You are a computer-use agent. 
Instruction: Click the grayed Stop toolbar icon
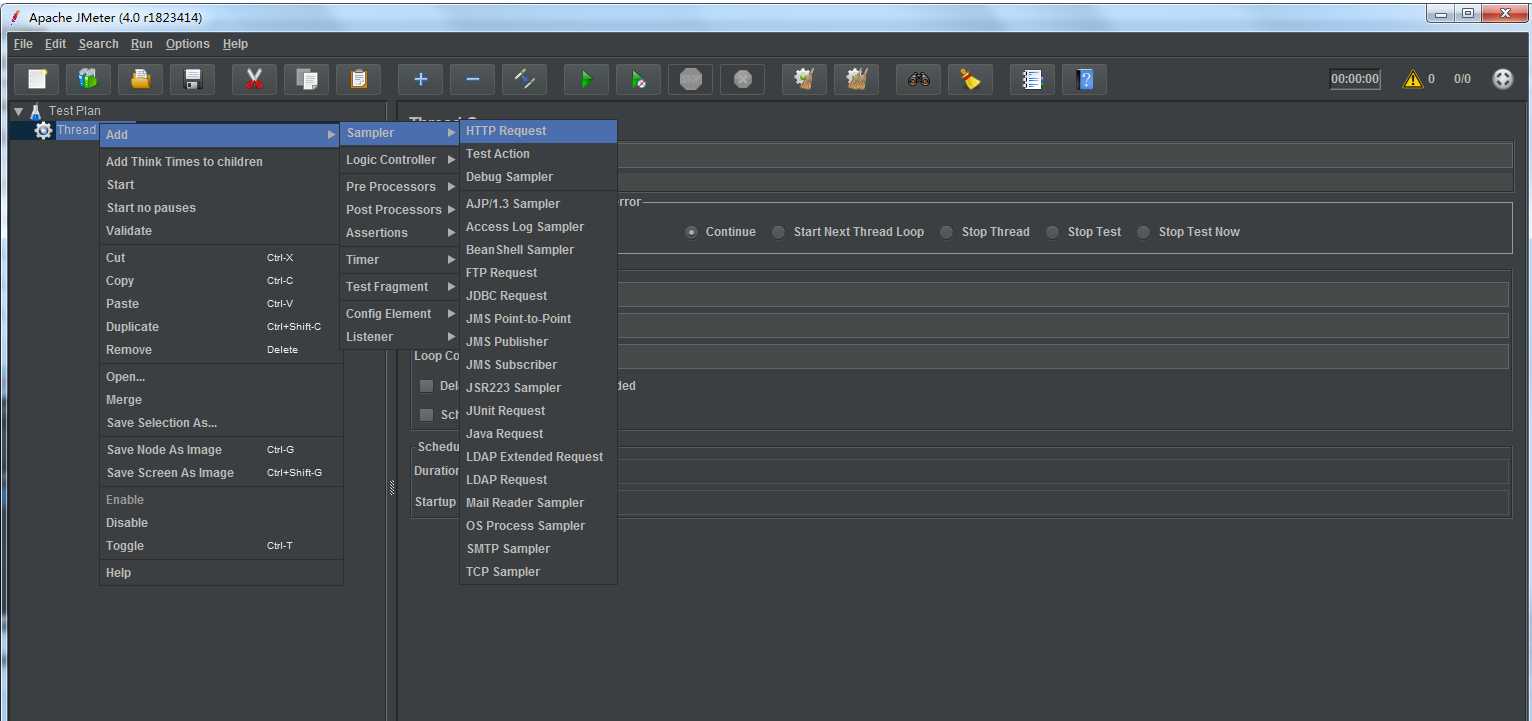coord(690,79)
